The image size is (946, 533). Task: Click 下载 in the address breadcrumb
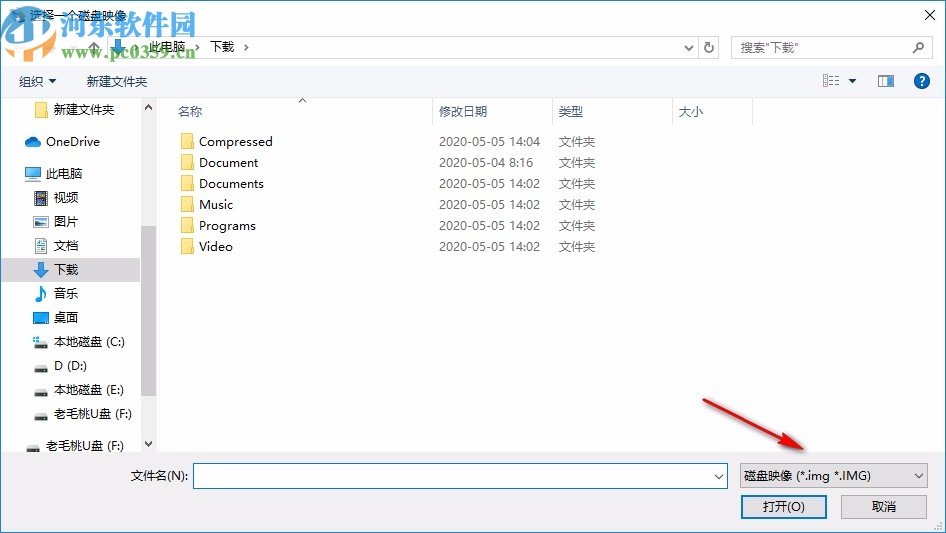click(221, 47)
